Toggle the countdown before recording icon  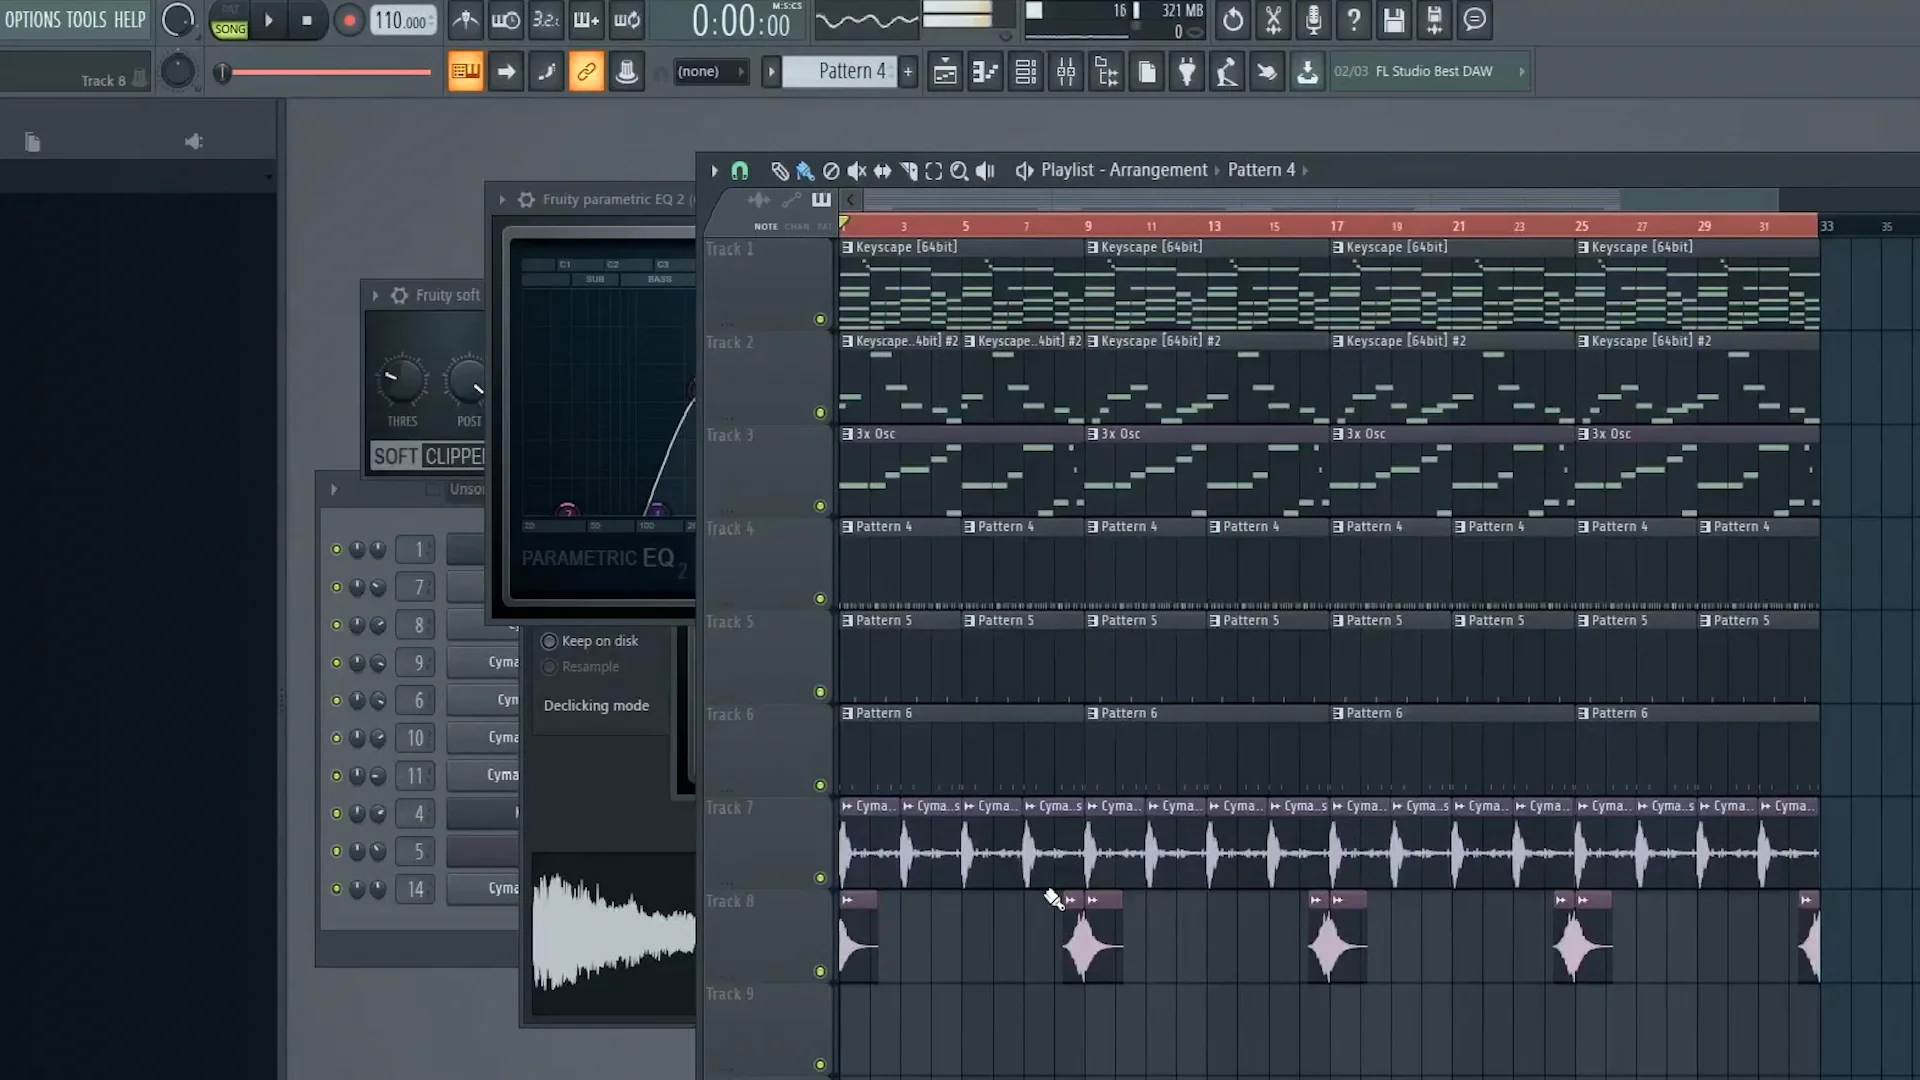(x=546, y=20)
